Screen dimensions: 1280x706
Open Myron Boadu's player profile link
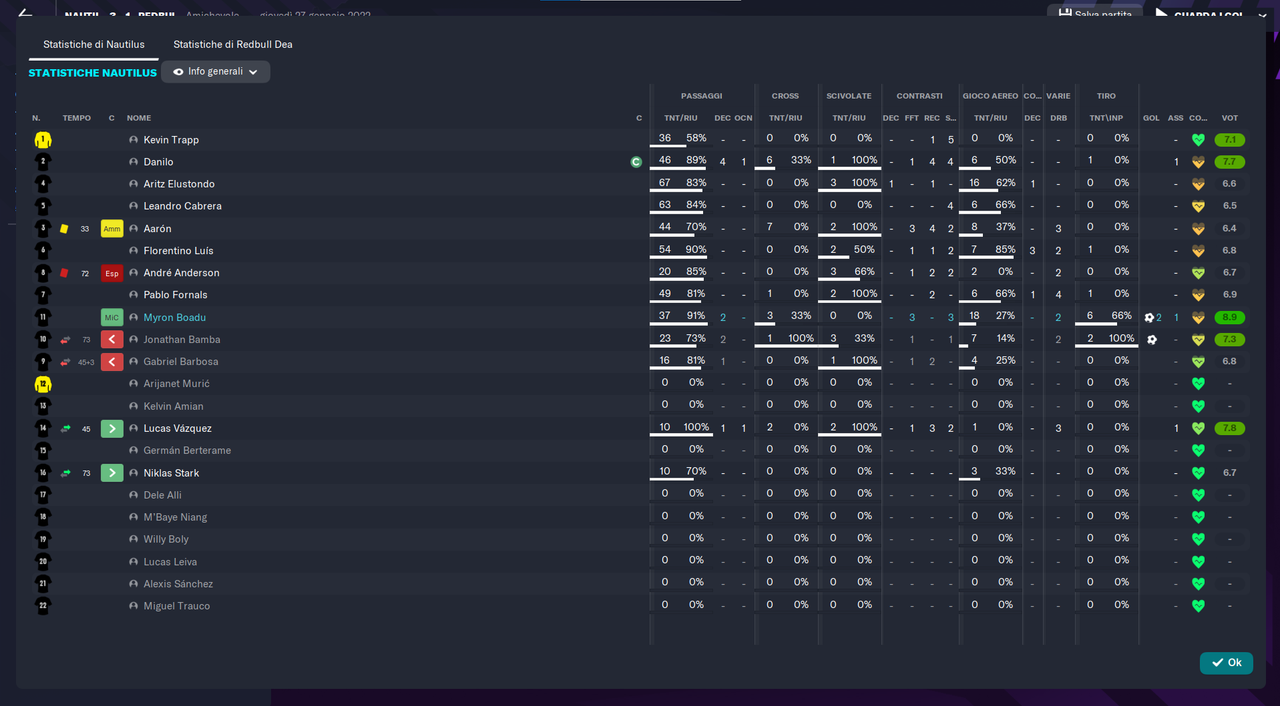(x=175, y=318)
